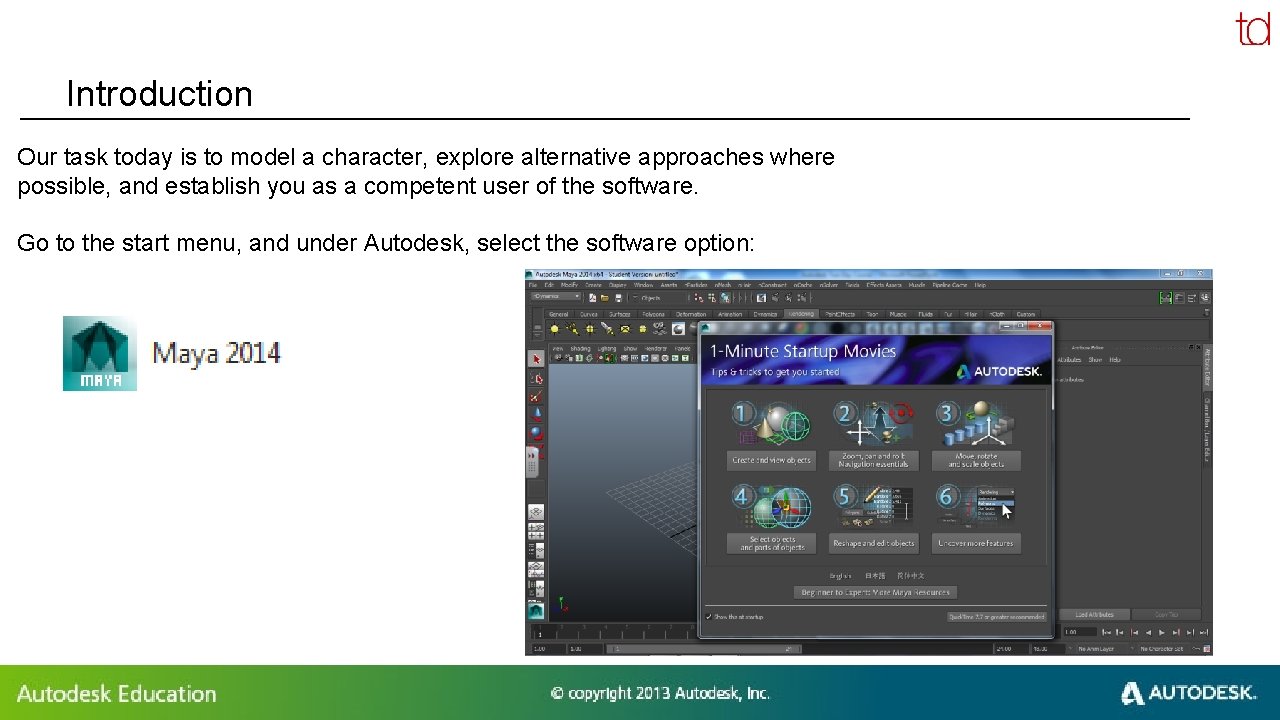The height and width of the screenshot is (720, 1280).
Task: Open the Window menu in Maya
Action: pyautogui.click(x=644, y=285)
